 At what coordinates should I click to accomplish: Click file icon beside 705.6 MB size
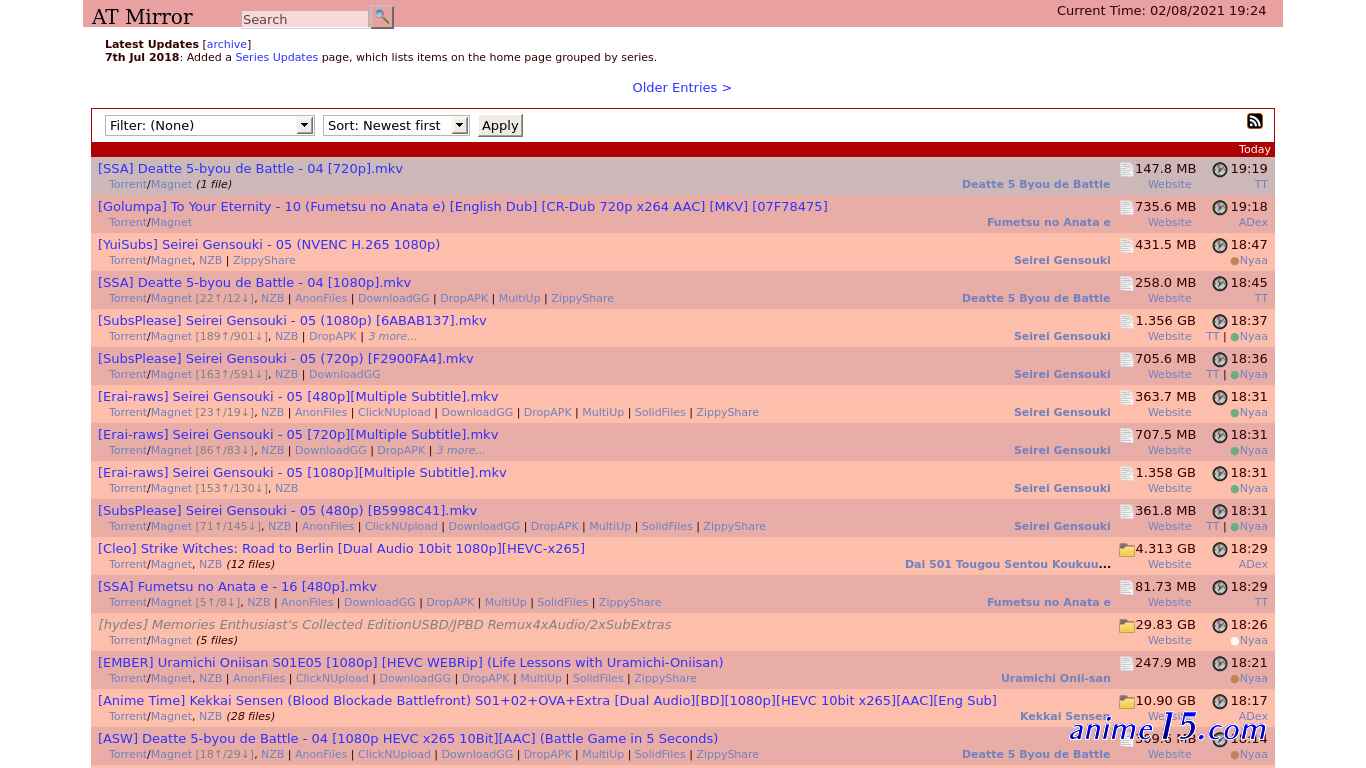click(1126, 360)
